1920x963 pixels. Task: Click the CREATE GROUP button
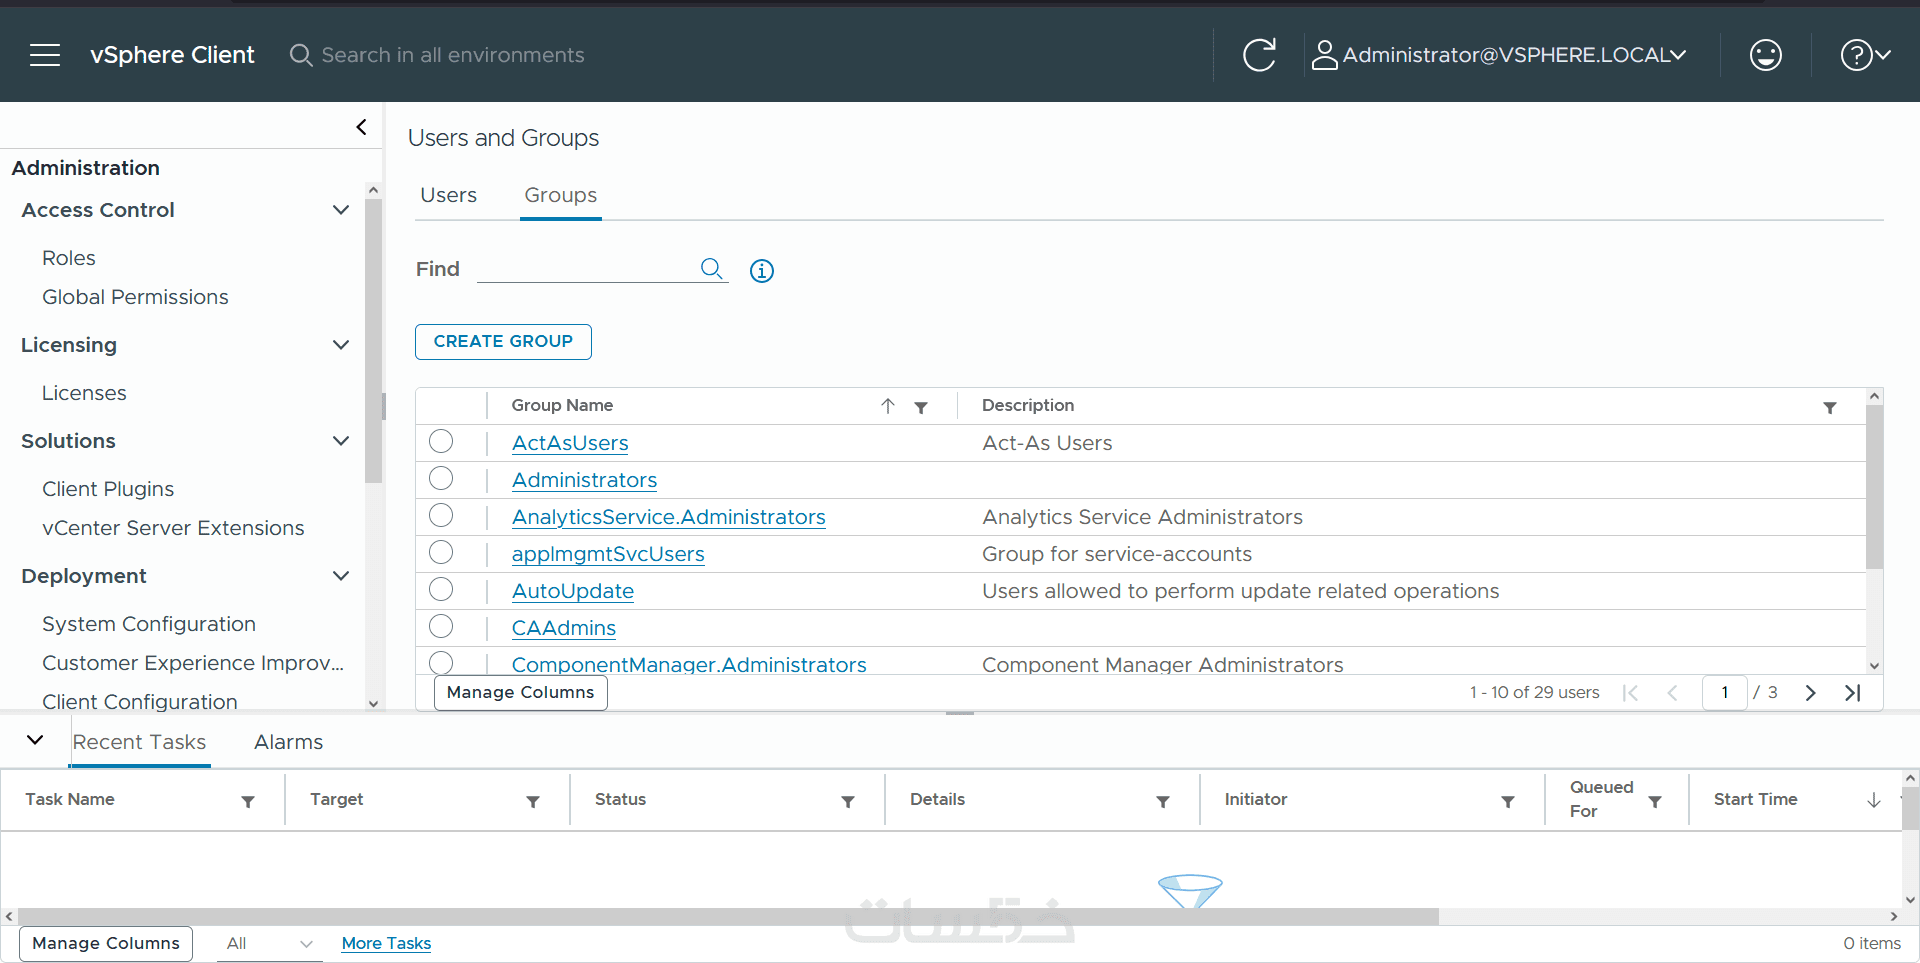503,342
